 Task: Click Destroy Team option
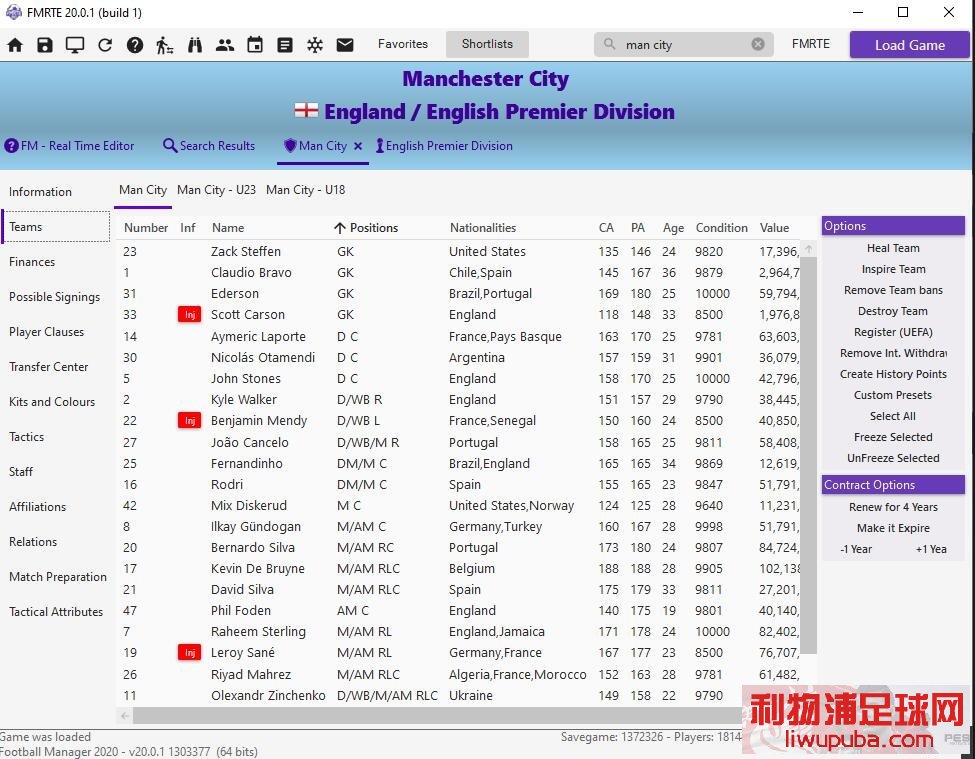(893, 311)
